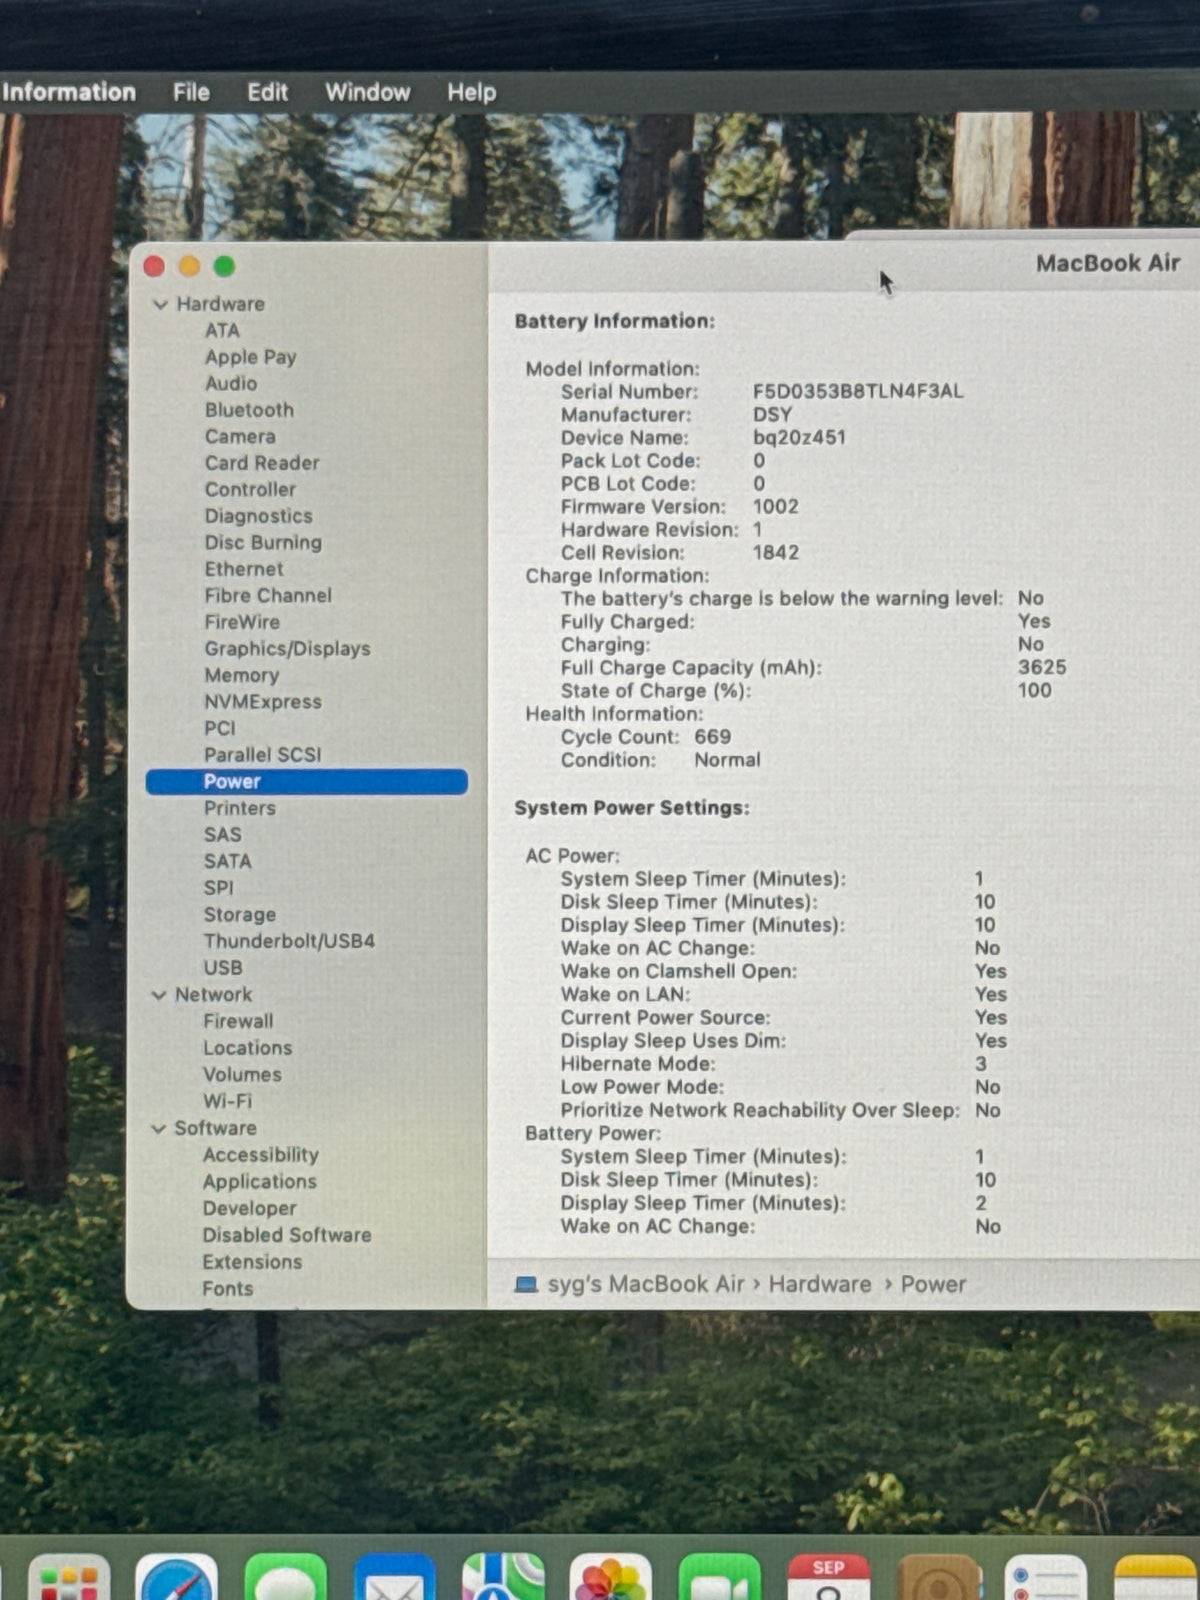The width and height of the screenshot is (1200, 1600).
Task: Open Reminders from the Dock
Action: point(1046,1578)
